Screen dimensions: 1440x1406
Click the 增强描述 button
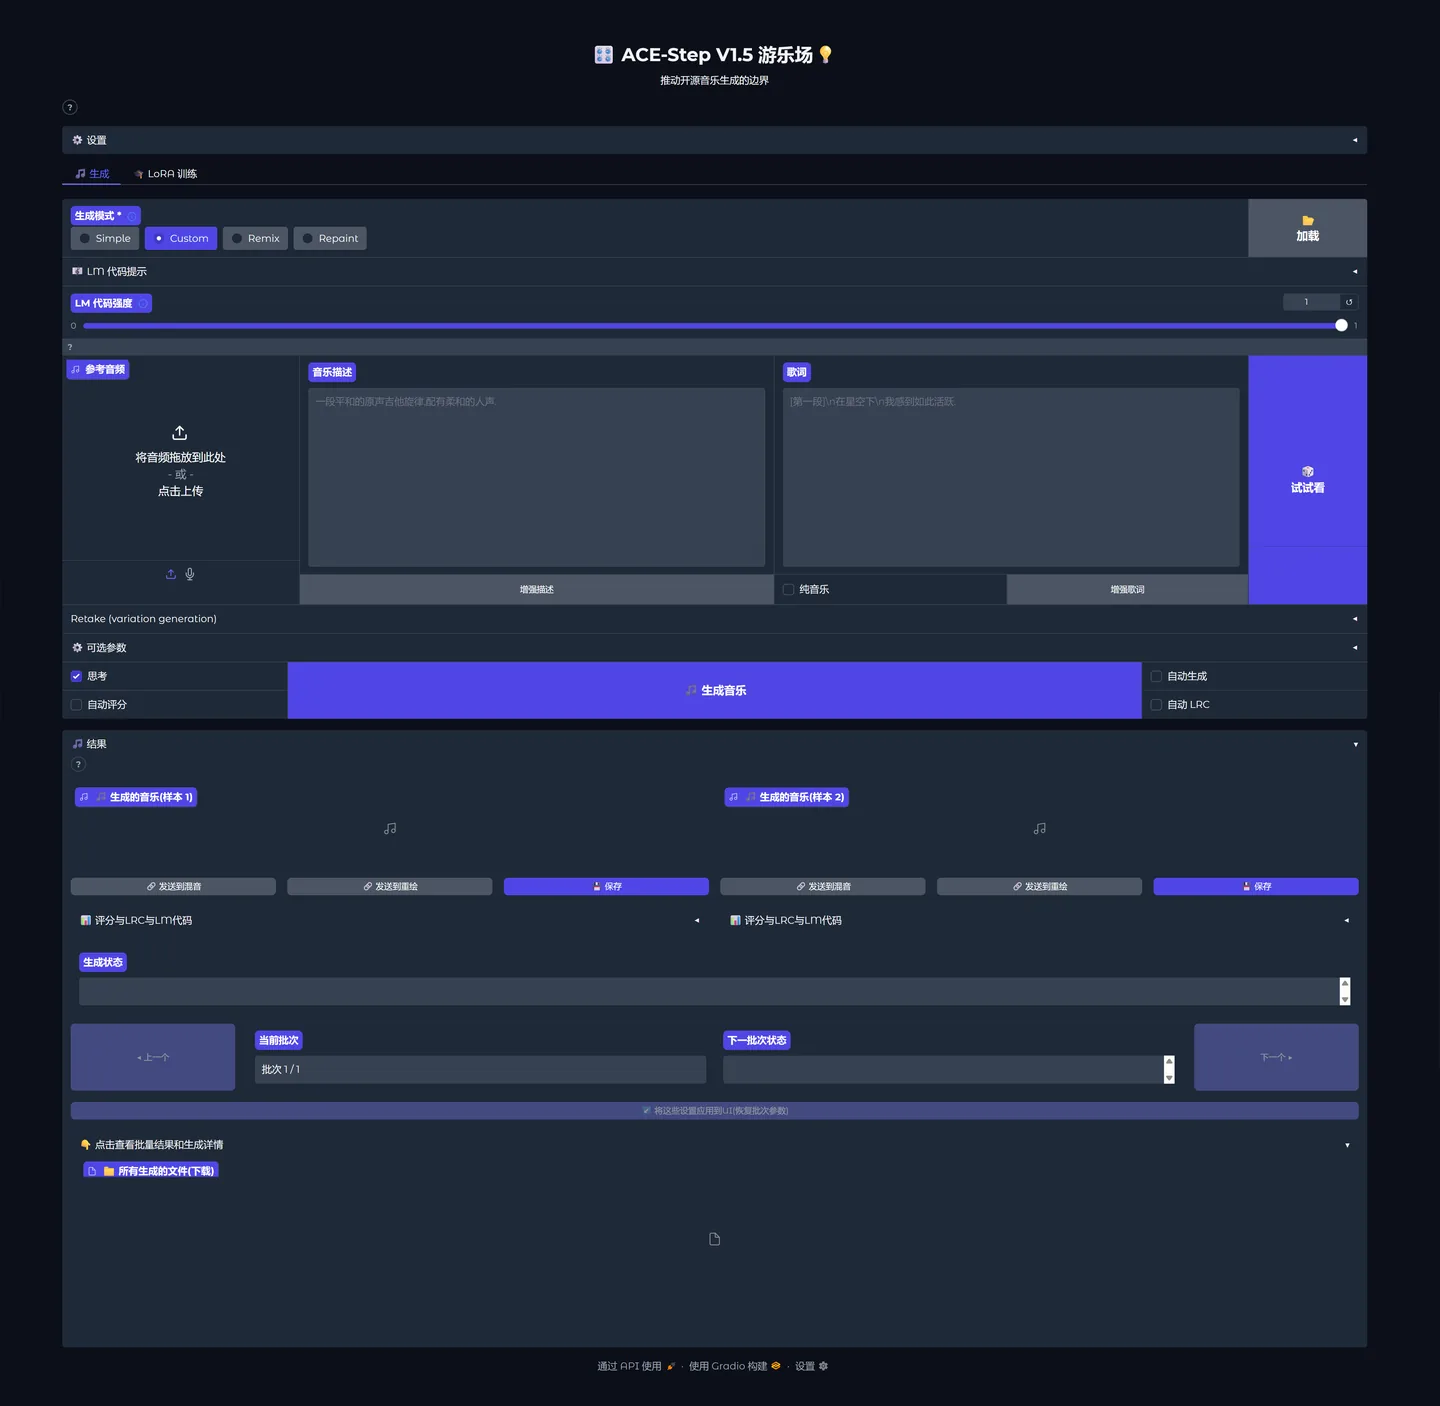click(537, 590)
